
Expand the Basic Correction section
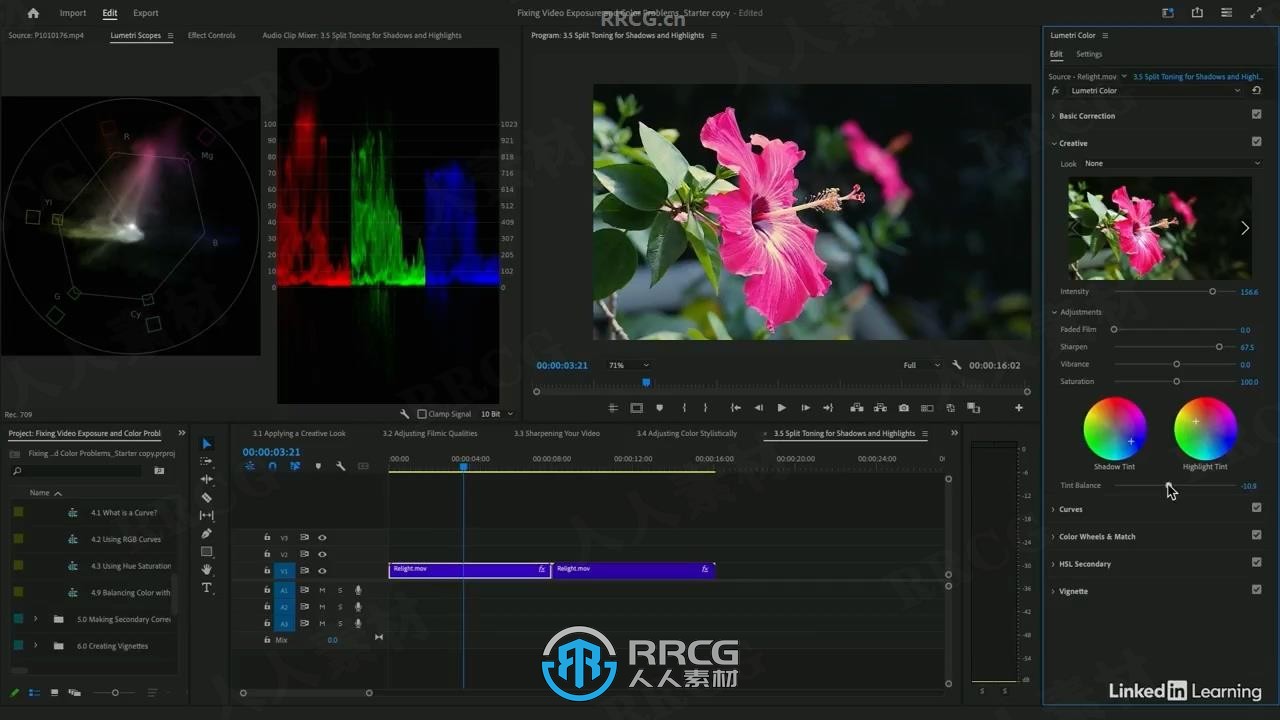[x=1053, y=116]
